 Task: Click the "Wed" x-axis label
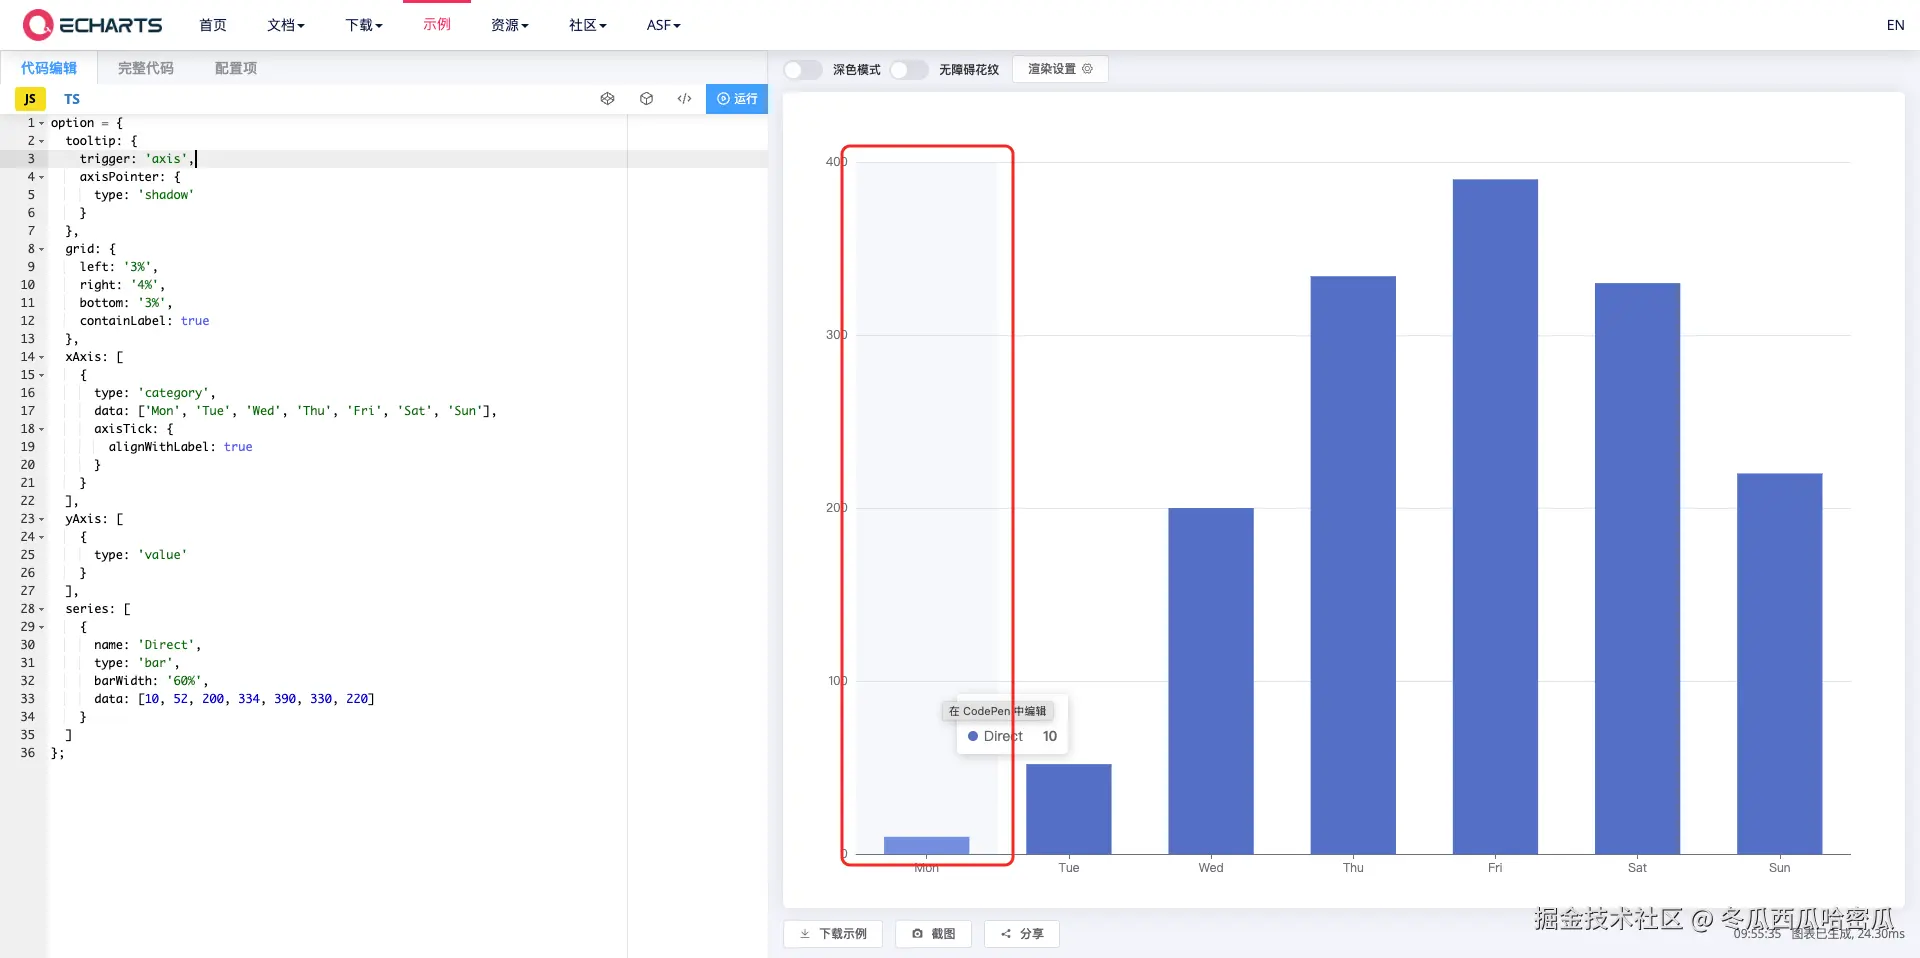1211,868
